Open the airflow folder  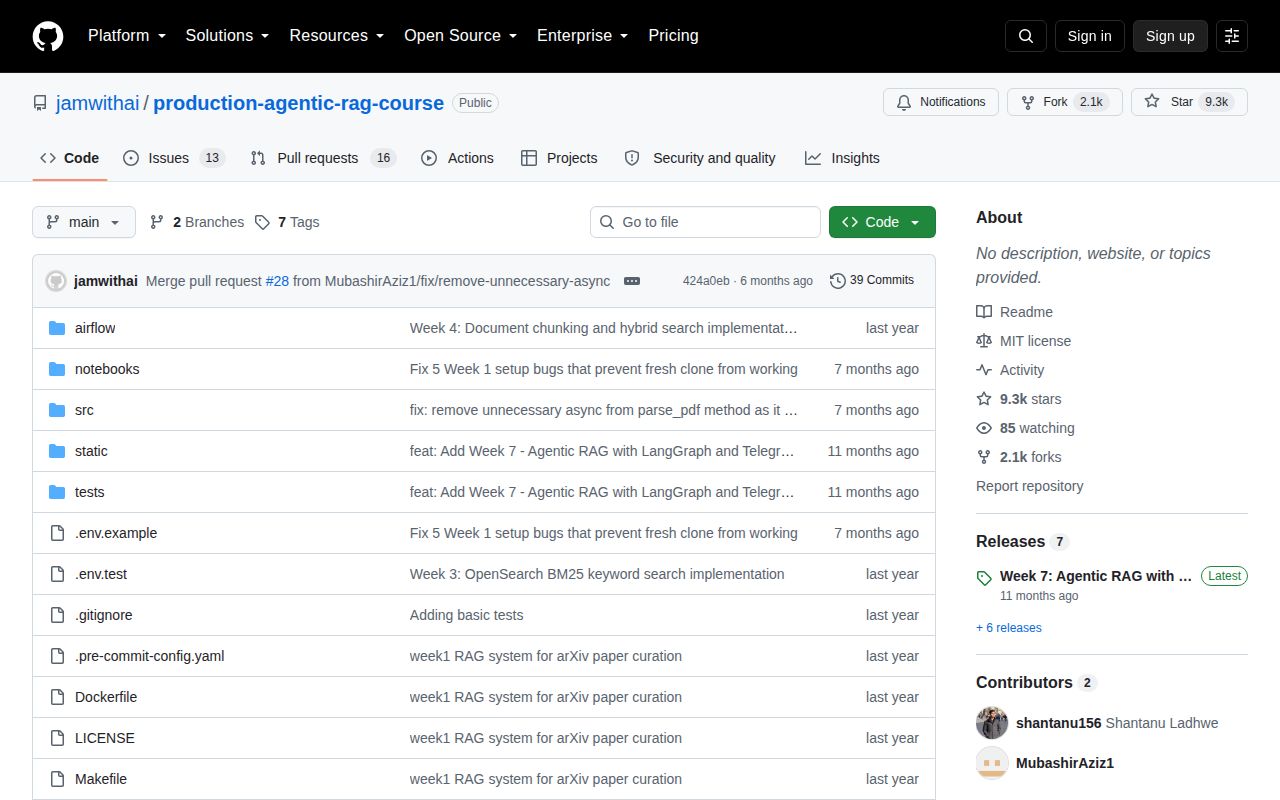coord(95,328)
